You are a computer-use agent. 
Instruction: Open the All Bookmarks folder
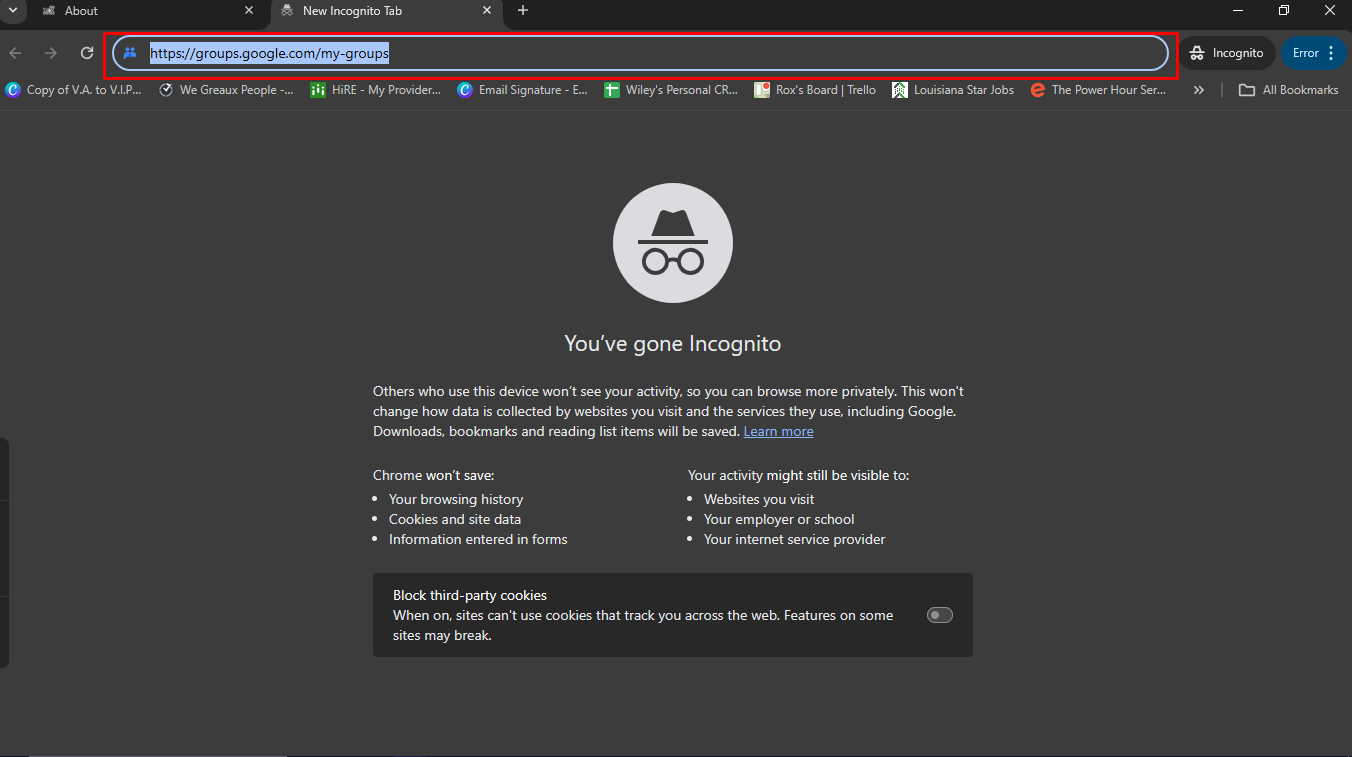1288,90
